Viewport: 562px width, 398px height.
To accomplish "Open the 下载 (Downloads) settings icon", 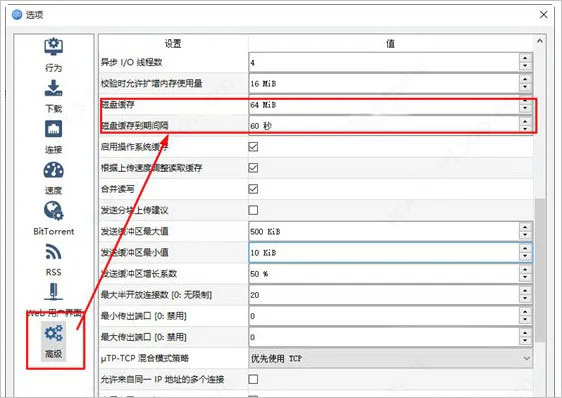I will point(53,88).
